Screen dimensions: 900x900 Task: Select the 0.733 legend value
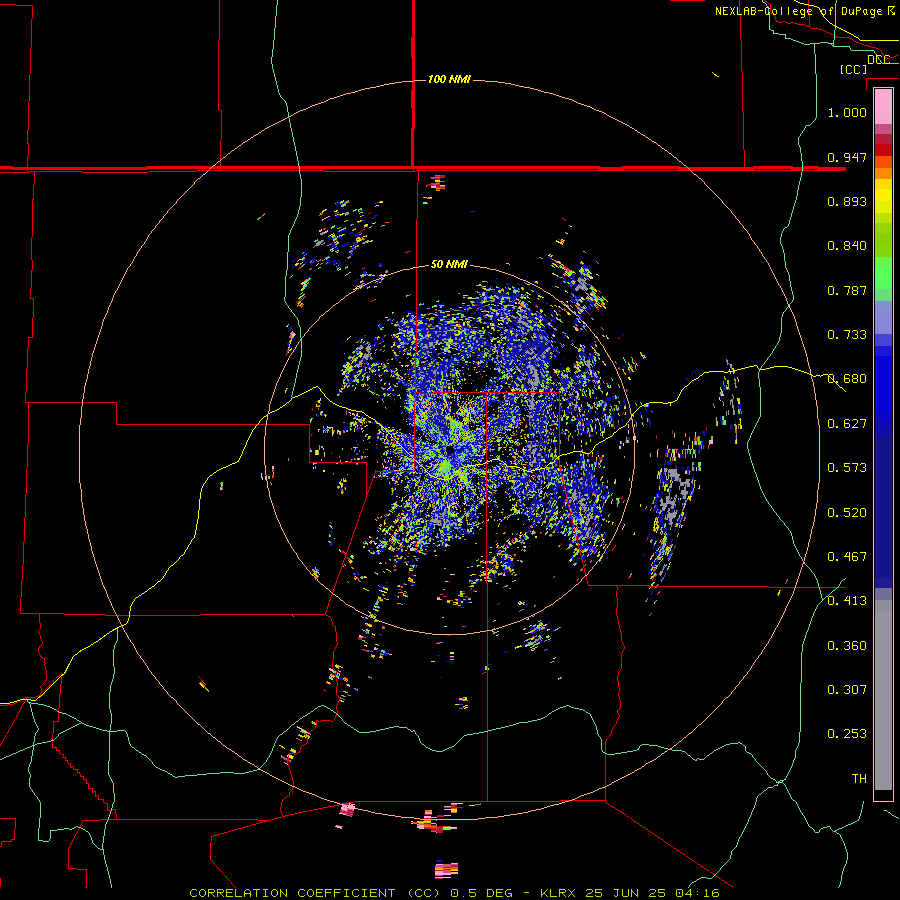pos(847,335)
